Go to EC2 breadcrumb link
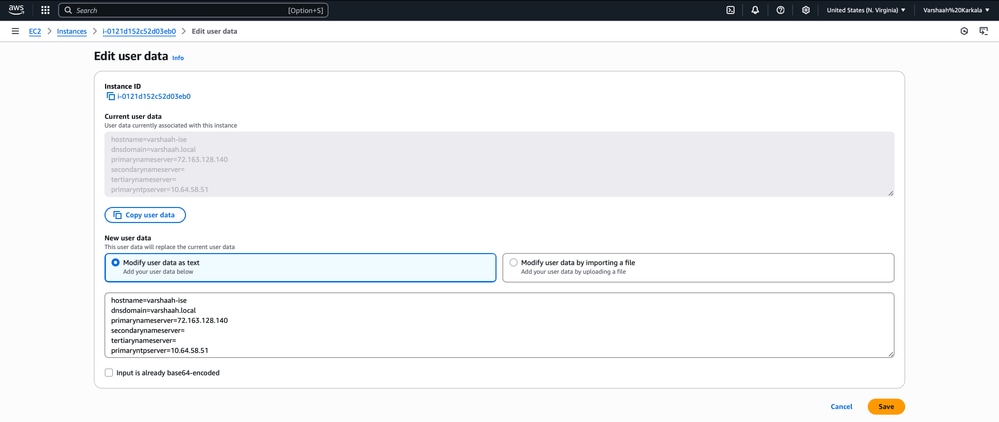 [34, 31]
